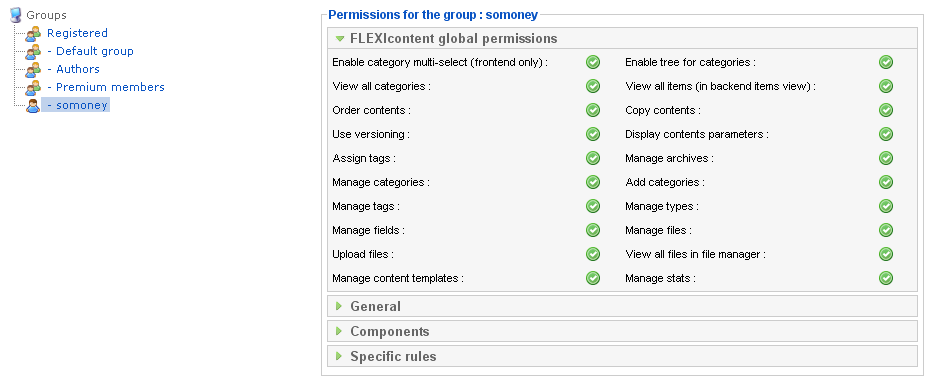The width and height of the screenshot is (936, 389).
Task: Toggle Use versioning permission
Action: click(x=593, y=134)
